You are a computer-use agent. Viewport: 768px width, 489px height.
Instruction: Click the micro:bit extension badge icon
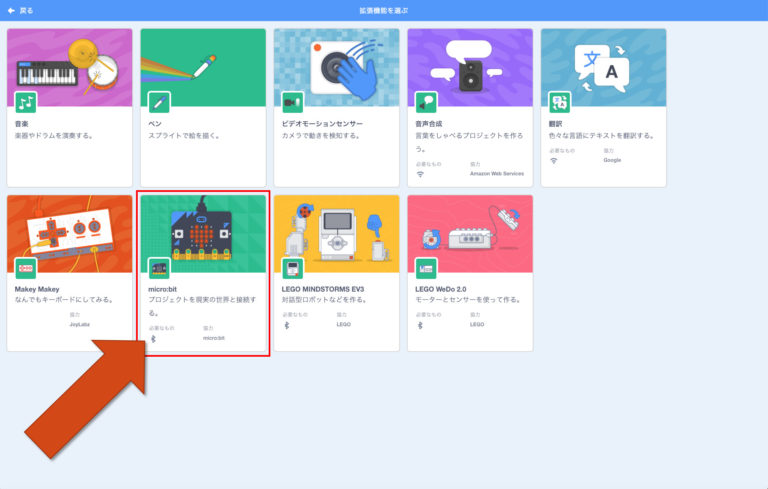coord(159,268)
